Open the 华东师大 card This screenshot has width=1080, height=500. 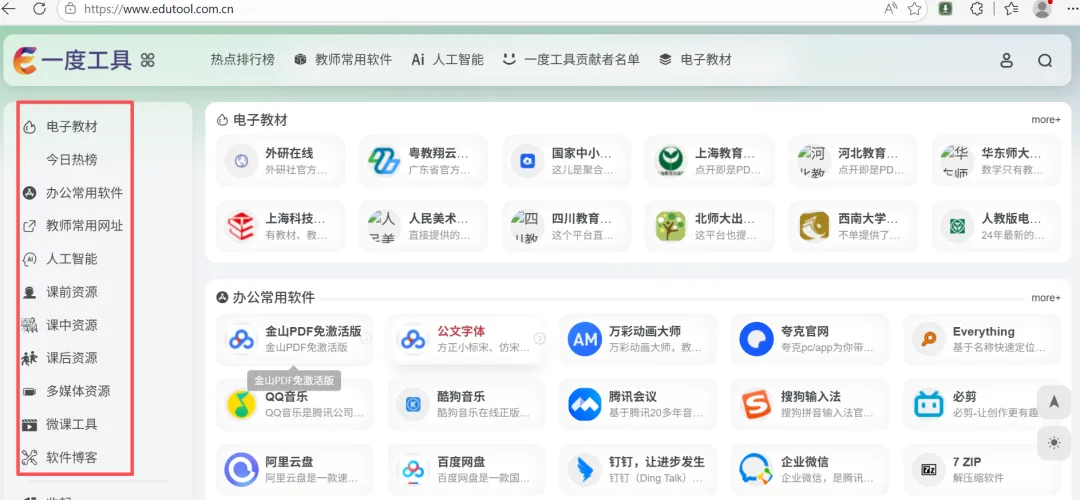(x=996, y=160)
